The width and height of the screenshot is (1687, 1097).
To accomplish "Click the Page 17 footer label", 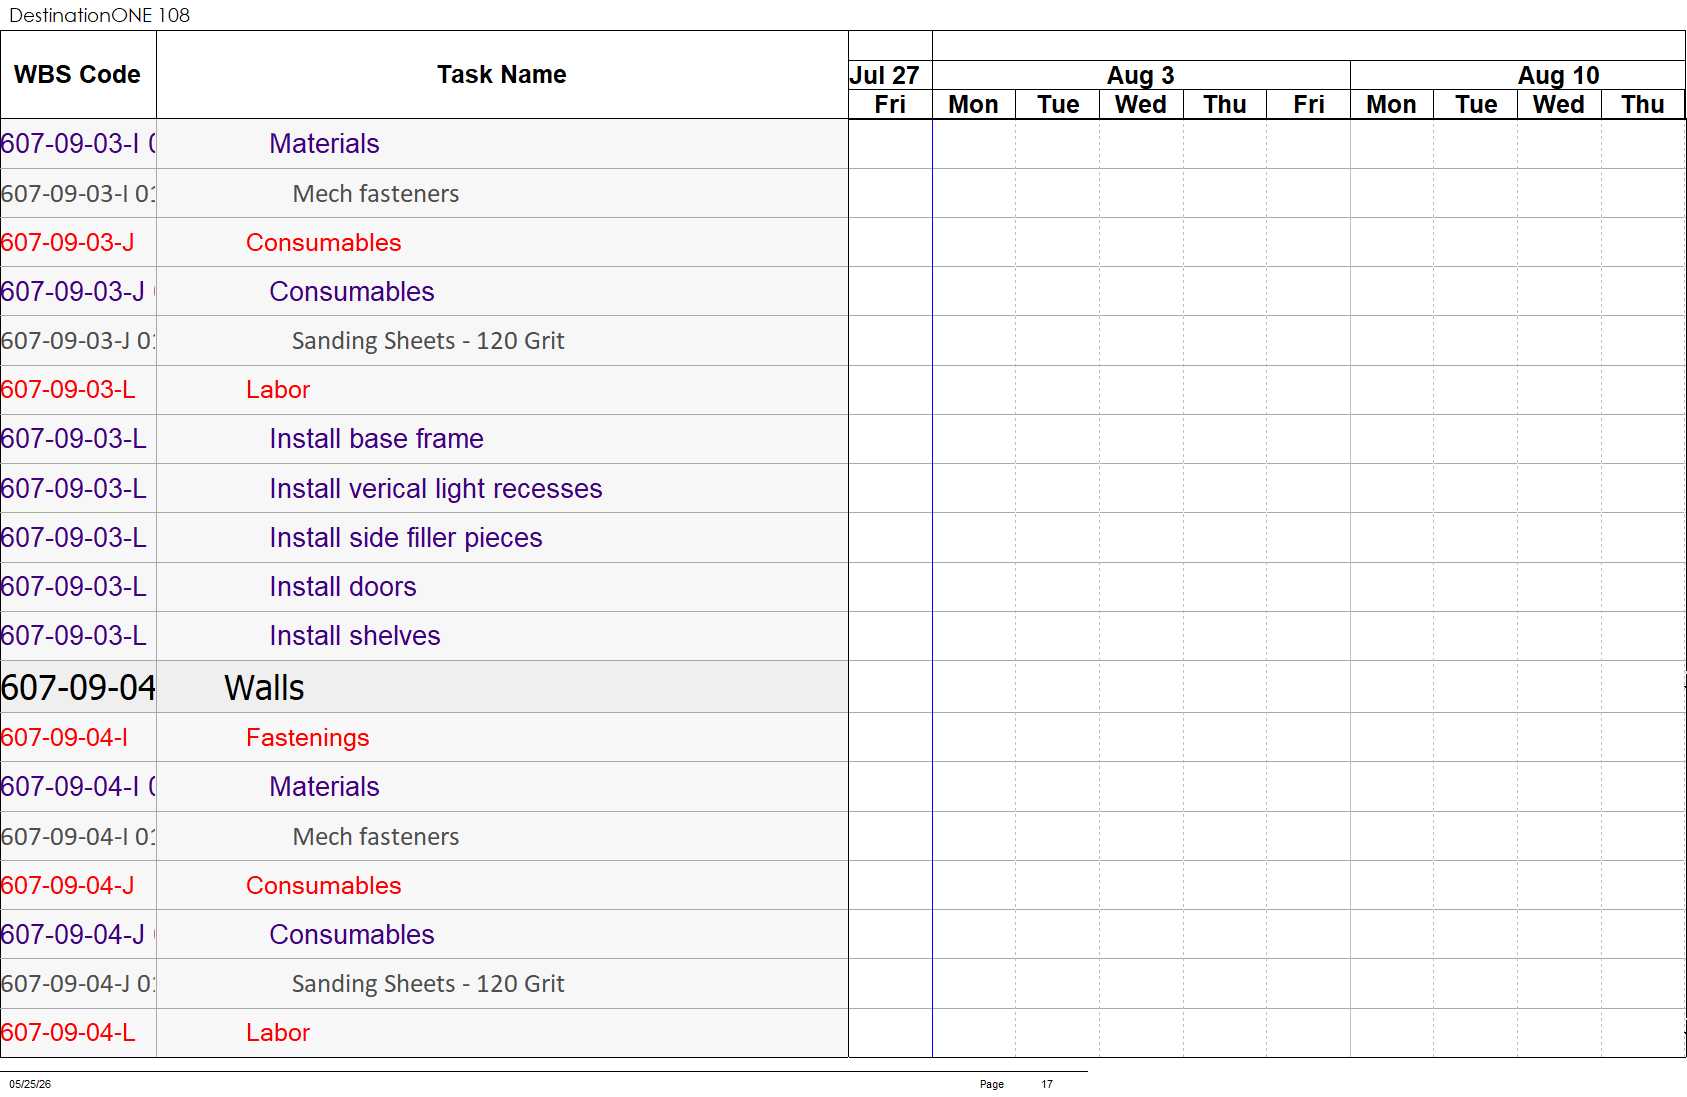I will (x=1016, y=1084).
